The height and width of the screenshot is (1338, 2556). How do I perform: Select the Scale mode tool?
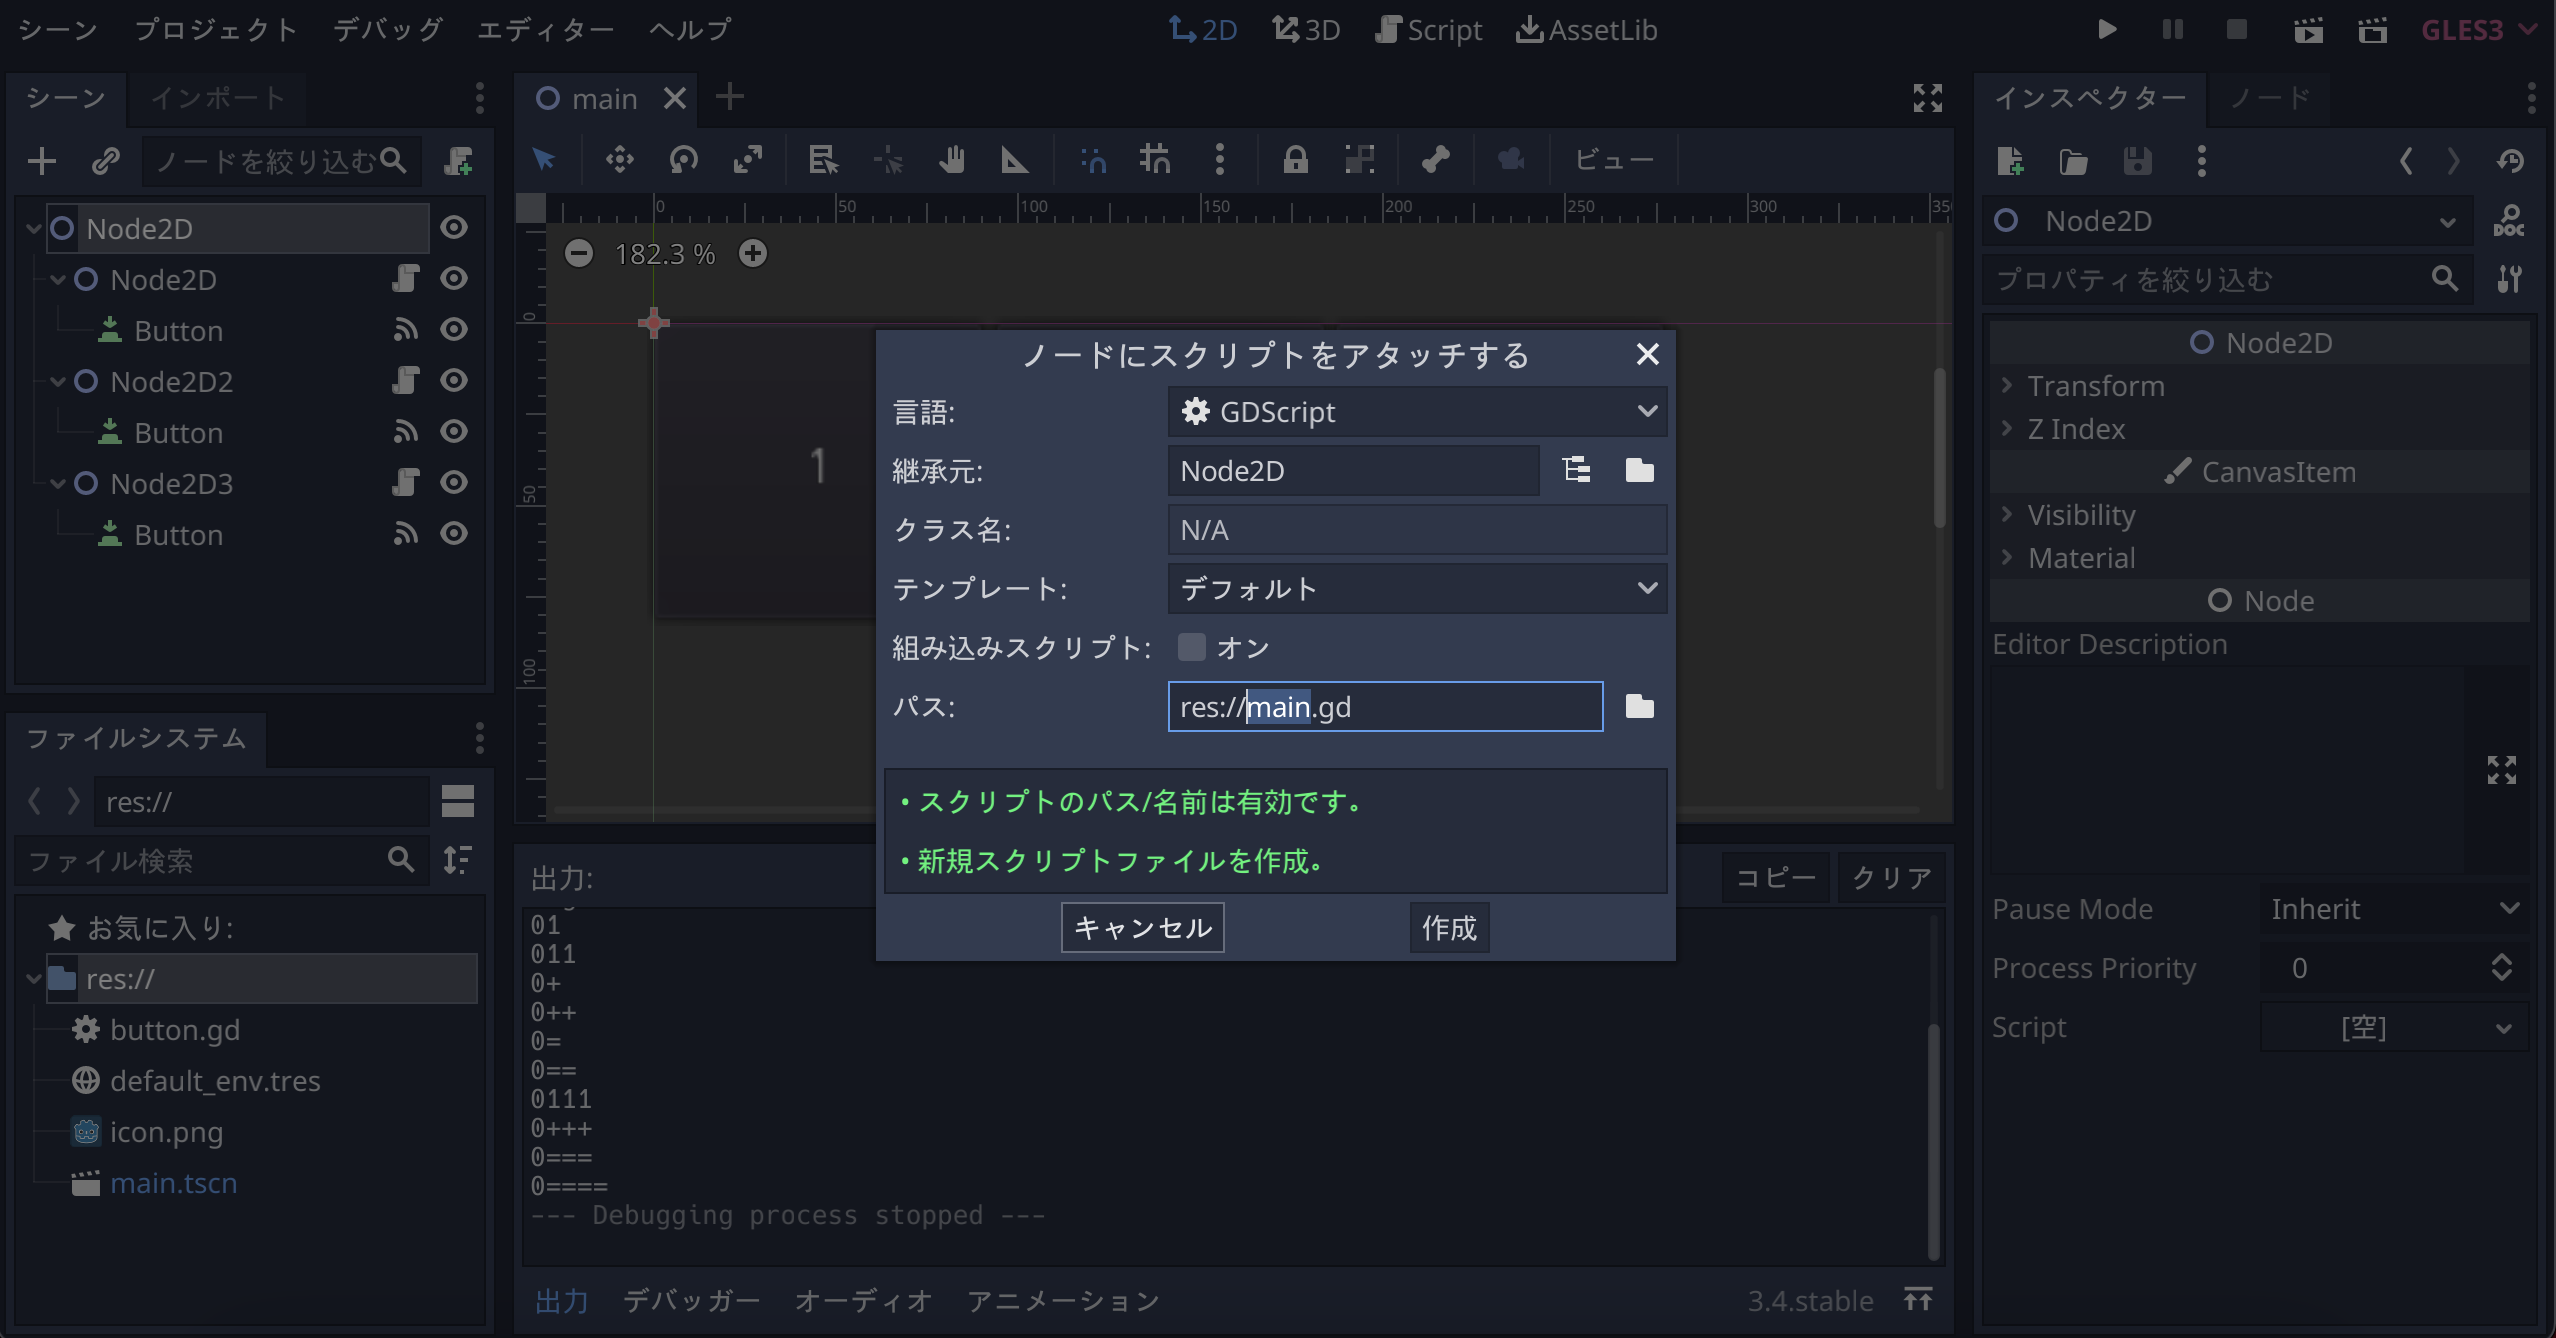[x=748, y=160]
